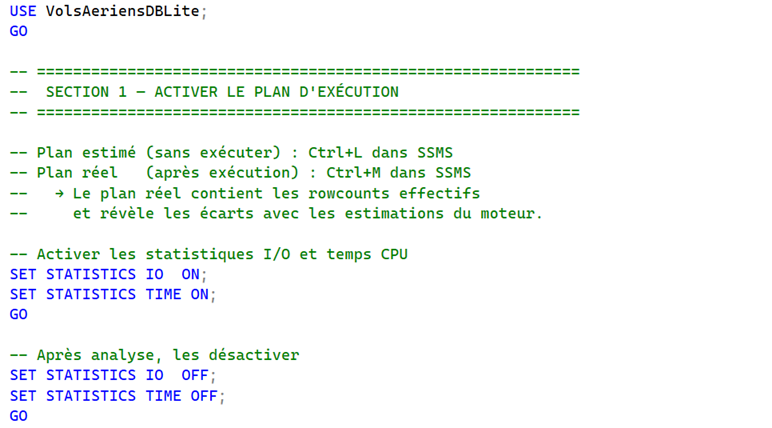Click the ON keyword in SET STATISTICS IO ON

pyautogui.click(x=191, y=274)
